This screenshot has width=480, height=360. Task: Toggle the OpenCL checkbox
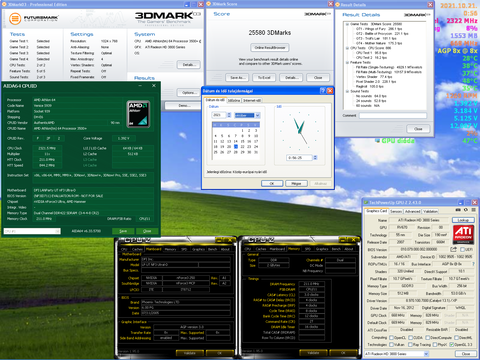(x=391, y=338)
